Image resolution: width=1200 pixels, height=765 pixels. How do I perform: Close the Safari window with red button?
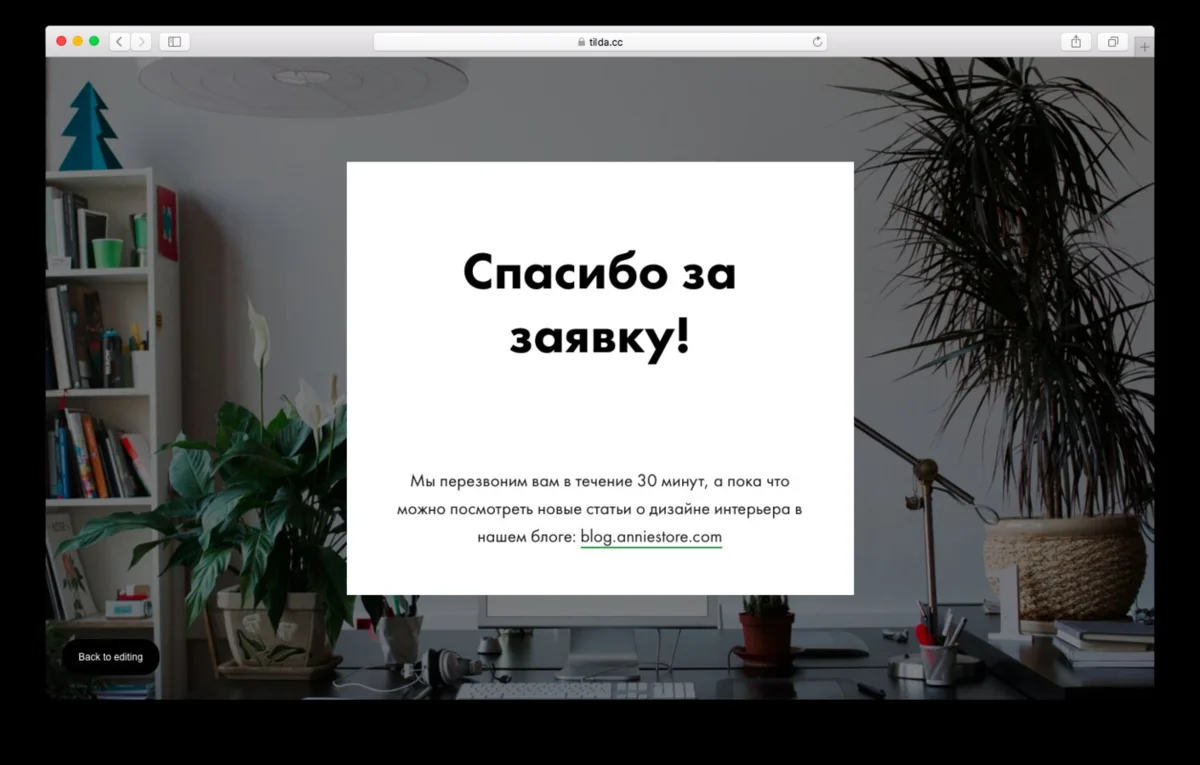click(61, 41)
